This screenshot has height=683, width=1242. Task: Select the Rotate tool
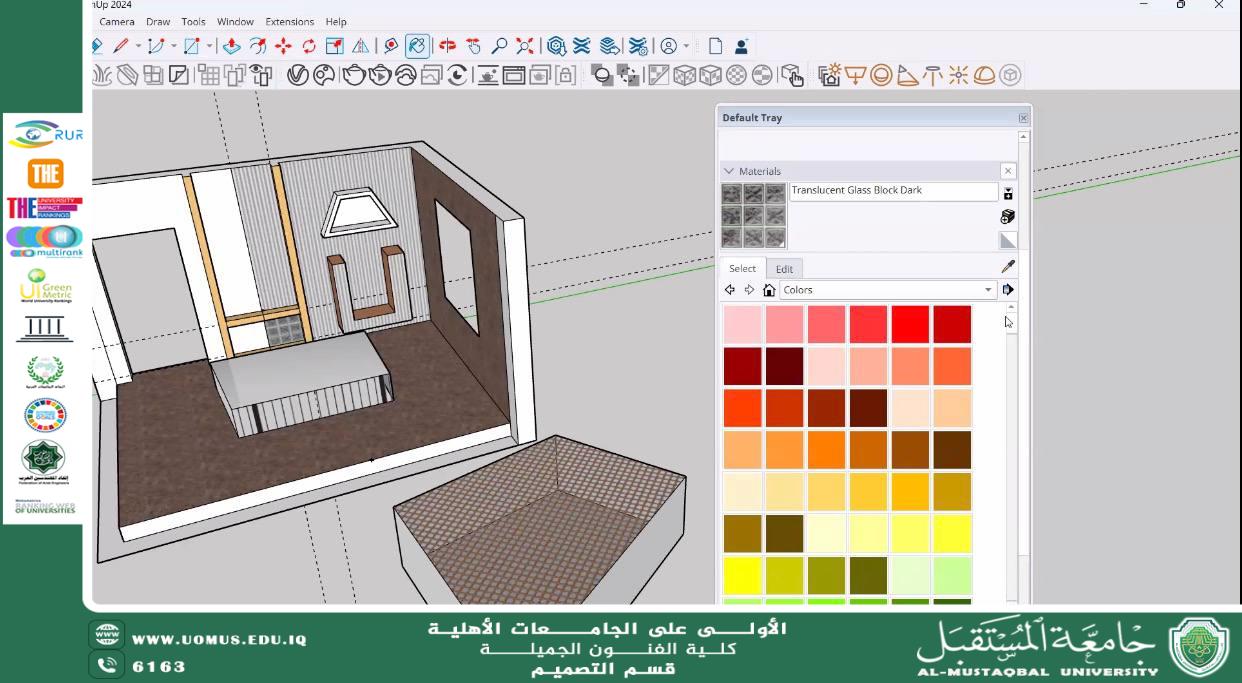(309, 45)
